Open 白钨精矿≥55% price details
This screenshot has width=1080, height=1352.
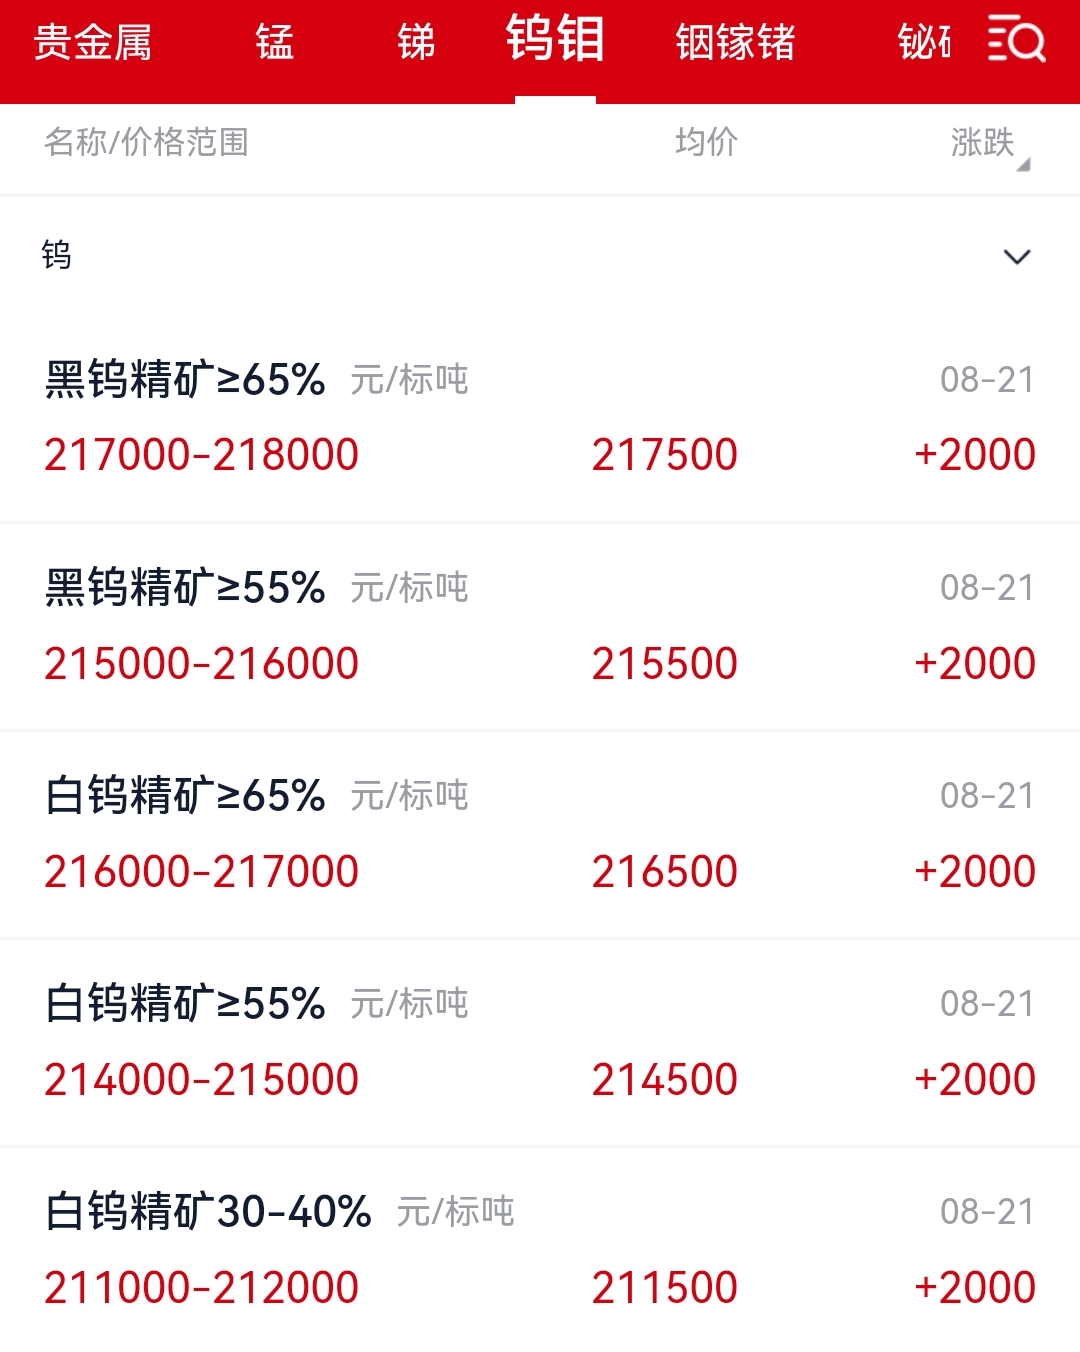tap(540, 1042)
